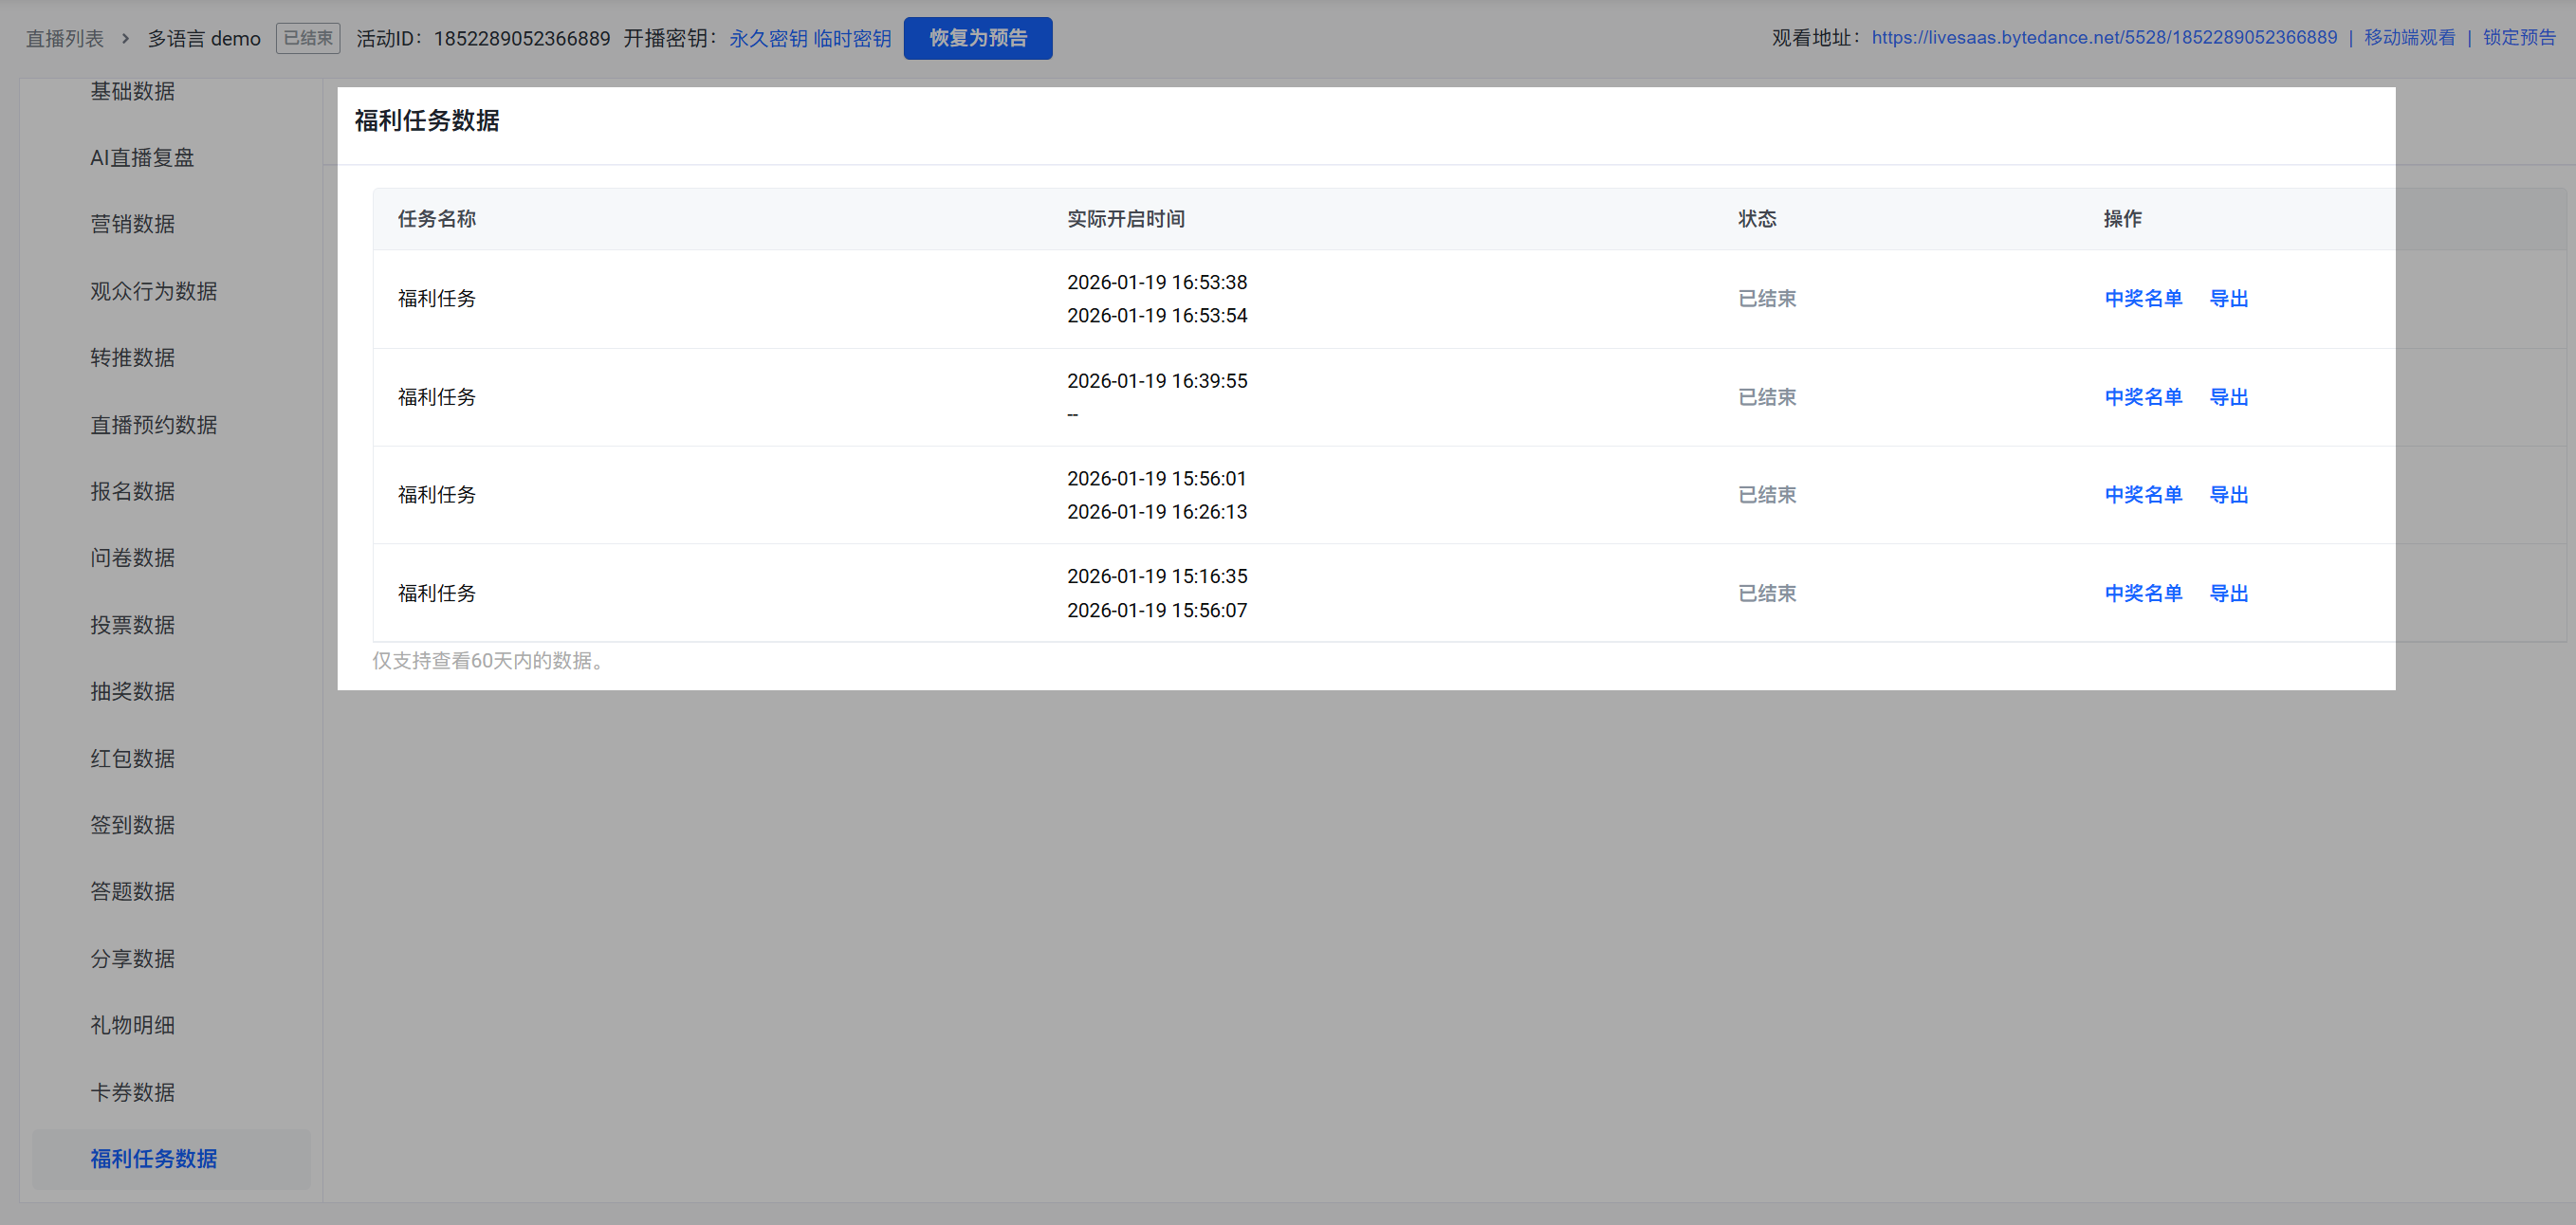Select 签到数据 in sidebar
The image size is (2576, 1225).
(x=133, y=825)
